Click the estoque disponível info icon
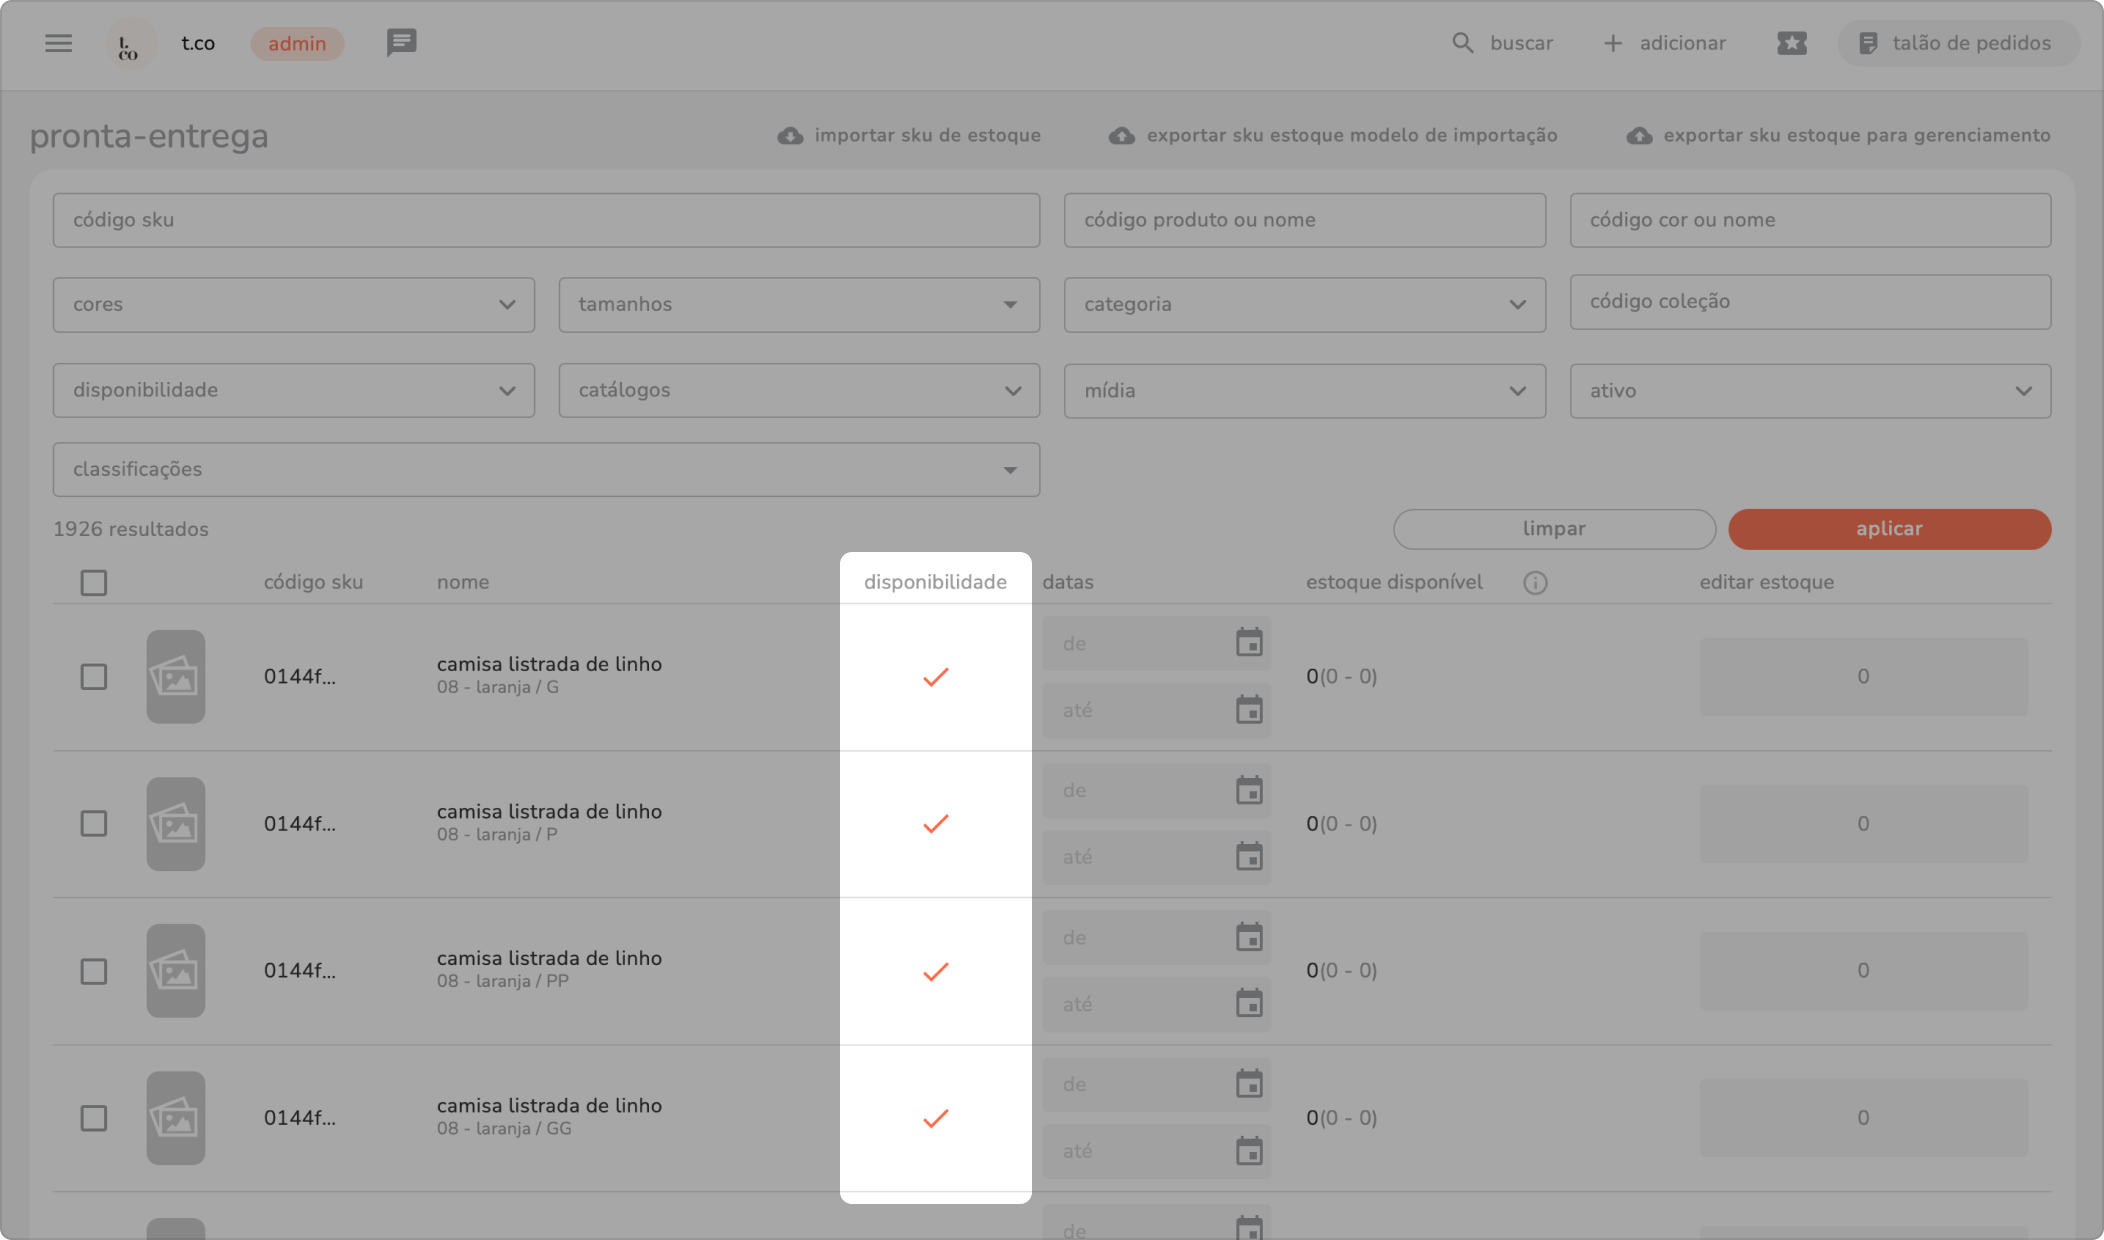The height and width of the screenshot is (1240, 2104). 1535,583
